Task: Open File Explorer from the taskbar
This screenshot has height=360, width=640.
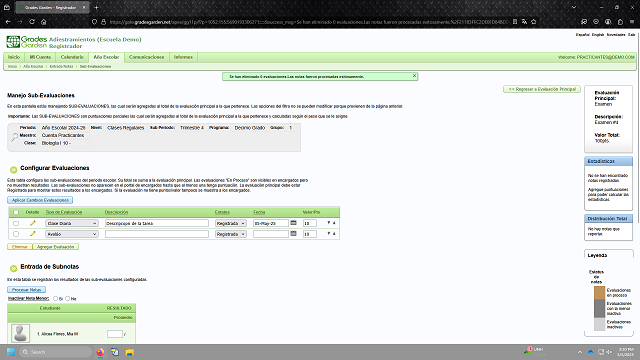Action: point(129,352)
